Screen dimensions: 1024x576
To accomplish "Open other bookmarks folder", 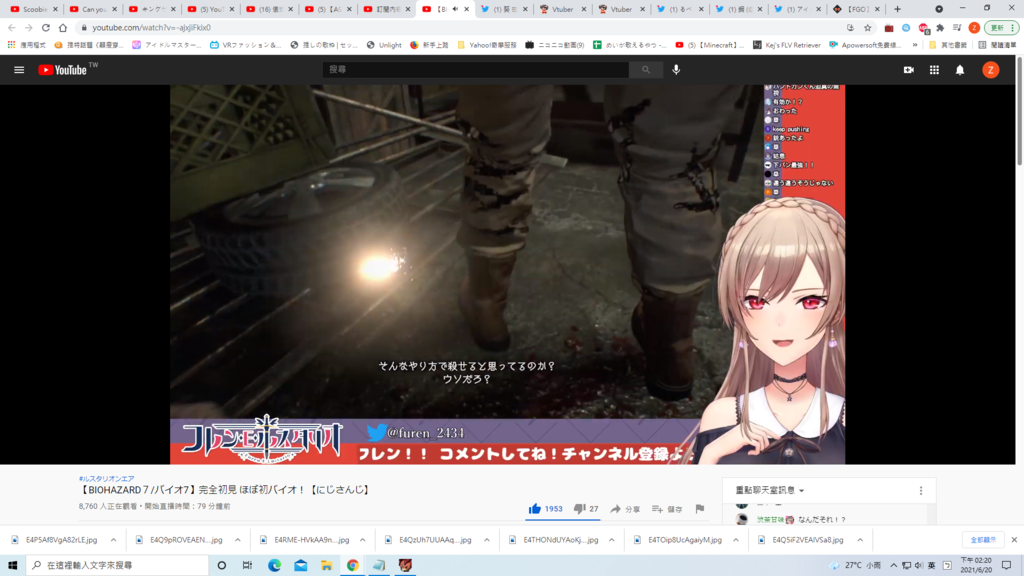I will [x=949, y=45].
